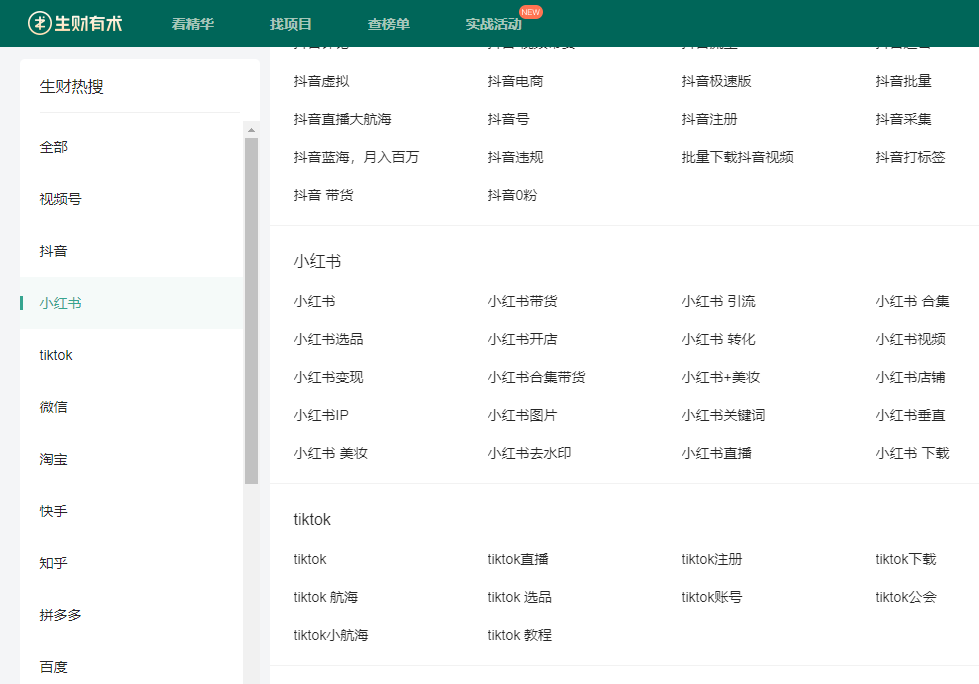Screen dimensions: 979x684
Task: Click the tiktok 选品 keyword
Action: (x=519, y=598)
